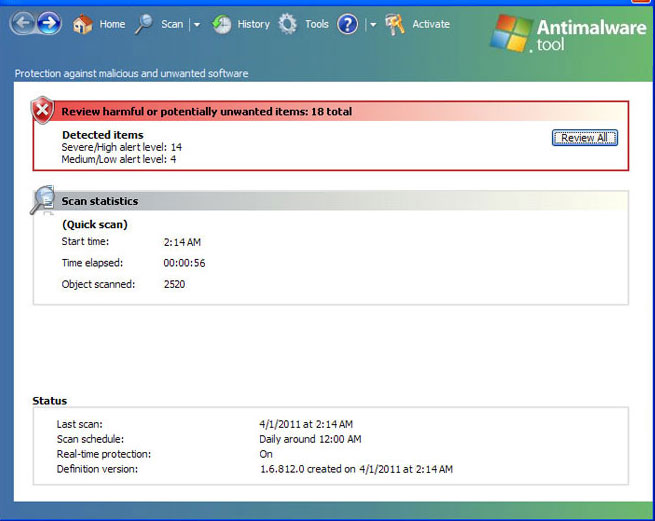Click the '(Quick scan)' label
This screenshot has height=521, width=655.
point(95,224)
